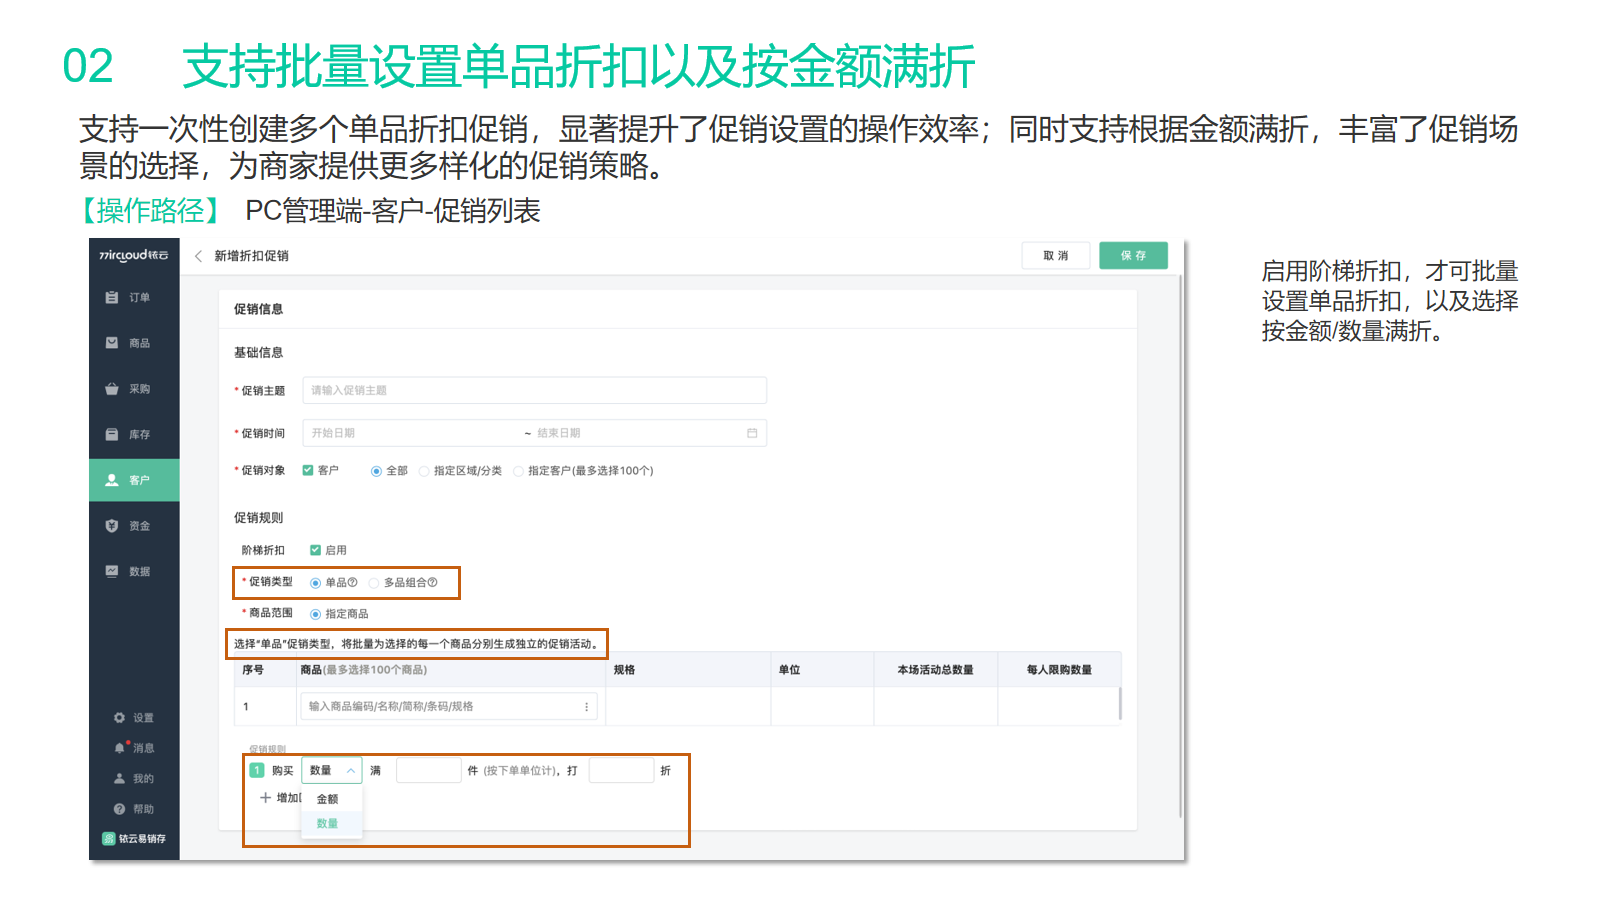This screenshot has width=1600, height=900.
Task: Click the 商品 products icon in sidebar
Action: (112, 343)
